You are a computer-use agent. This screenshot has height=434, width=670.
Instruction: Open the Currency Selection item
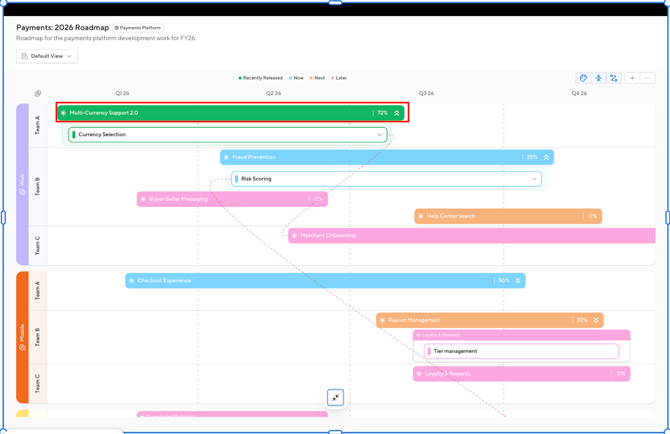coord(228,135)
